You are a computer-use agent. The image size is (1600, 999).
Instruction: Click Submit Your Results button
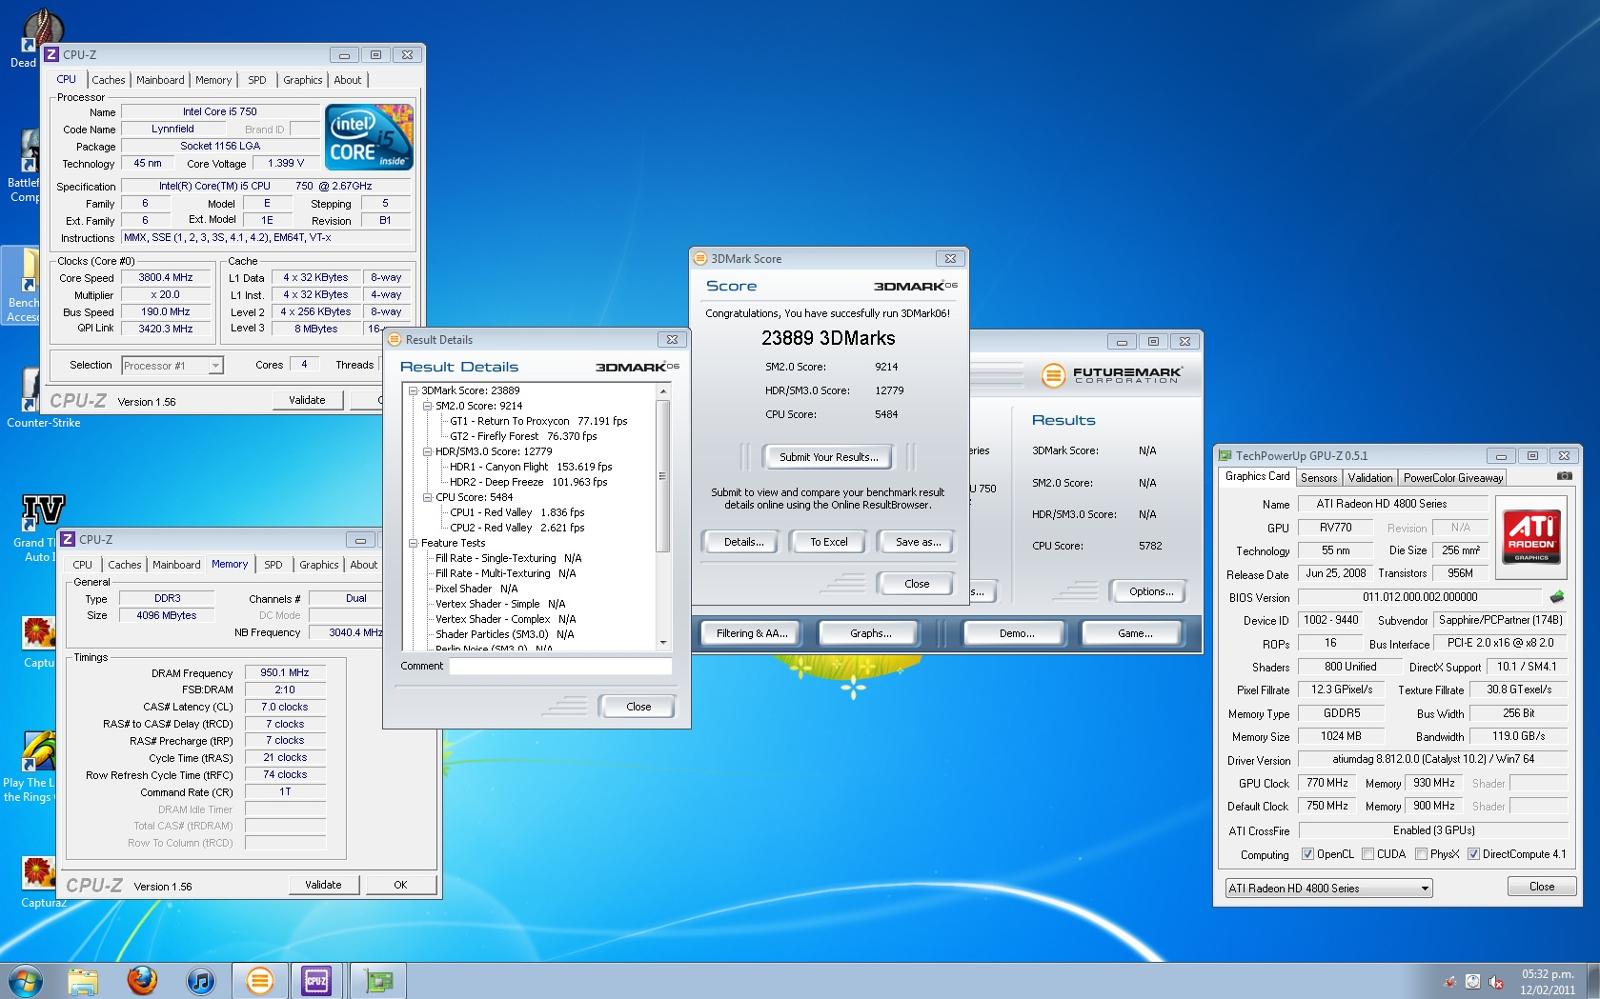829,457
